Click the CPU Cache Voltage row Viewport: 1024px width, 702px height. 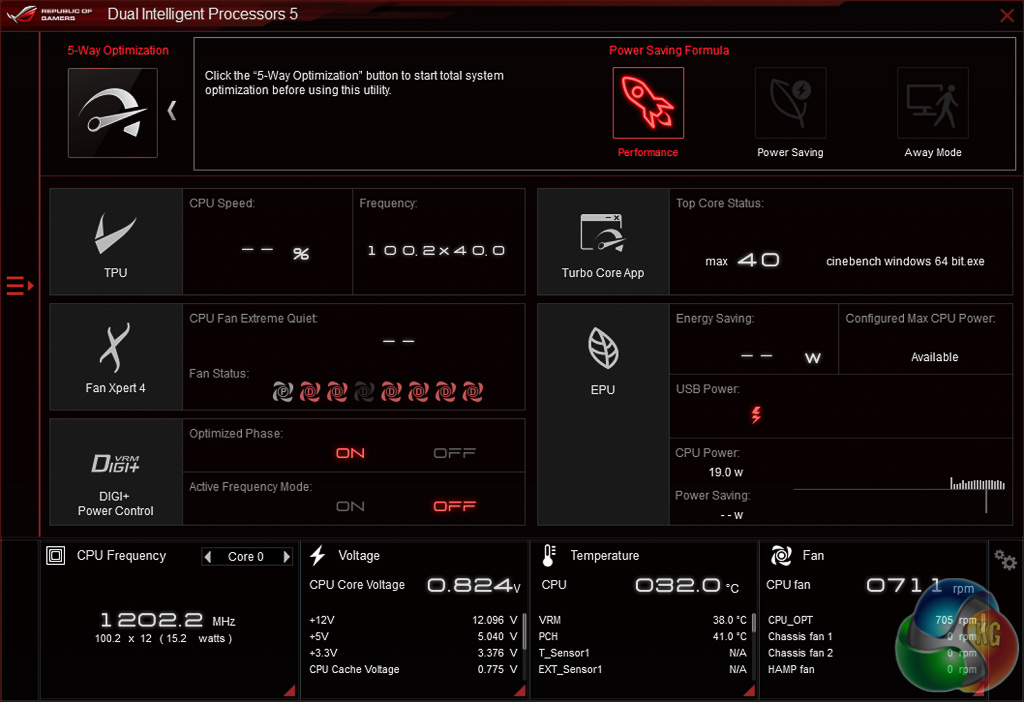click(x=413, y=669)
